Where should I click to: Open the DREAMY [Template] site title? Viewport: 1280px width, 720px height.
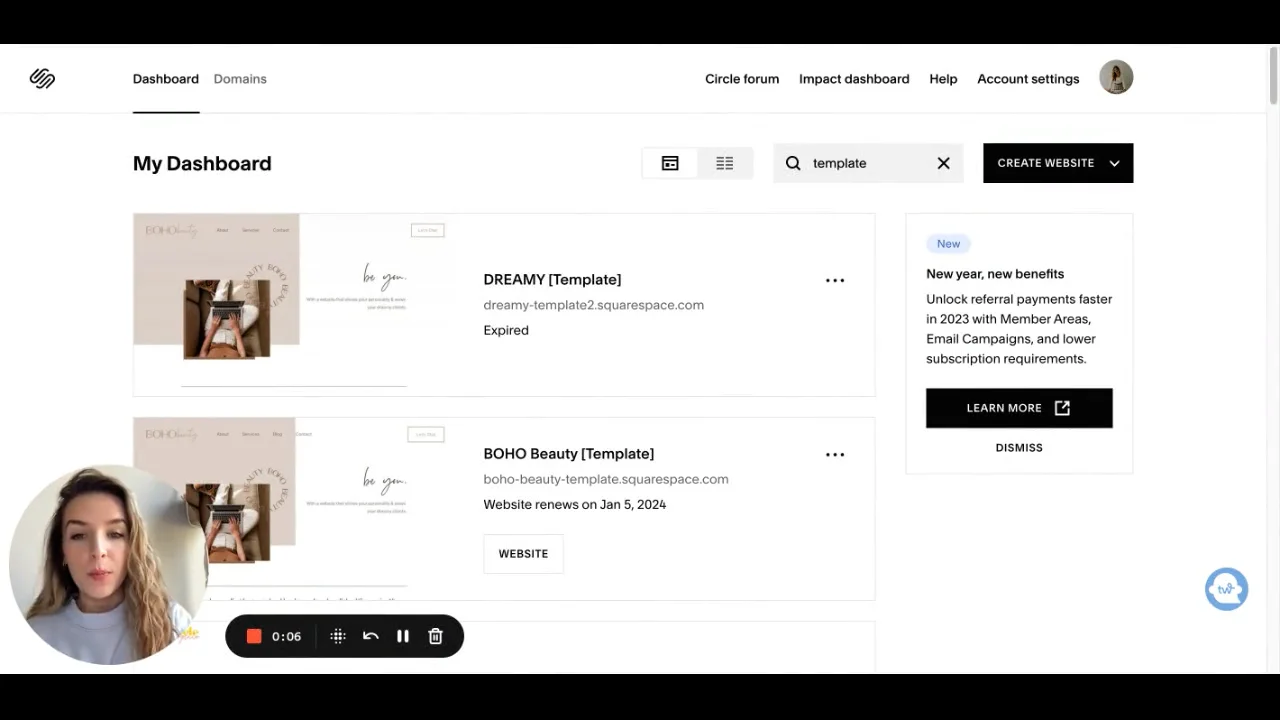(552, 280)
